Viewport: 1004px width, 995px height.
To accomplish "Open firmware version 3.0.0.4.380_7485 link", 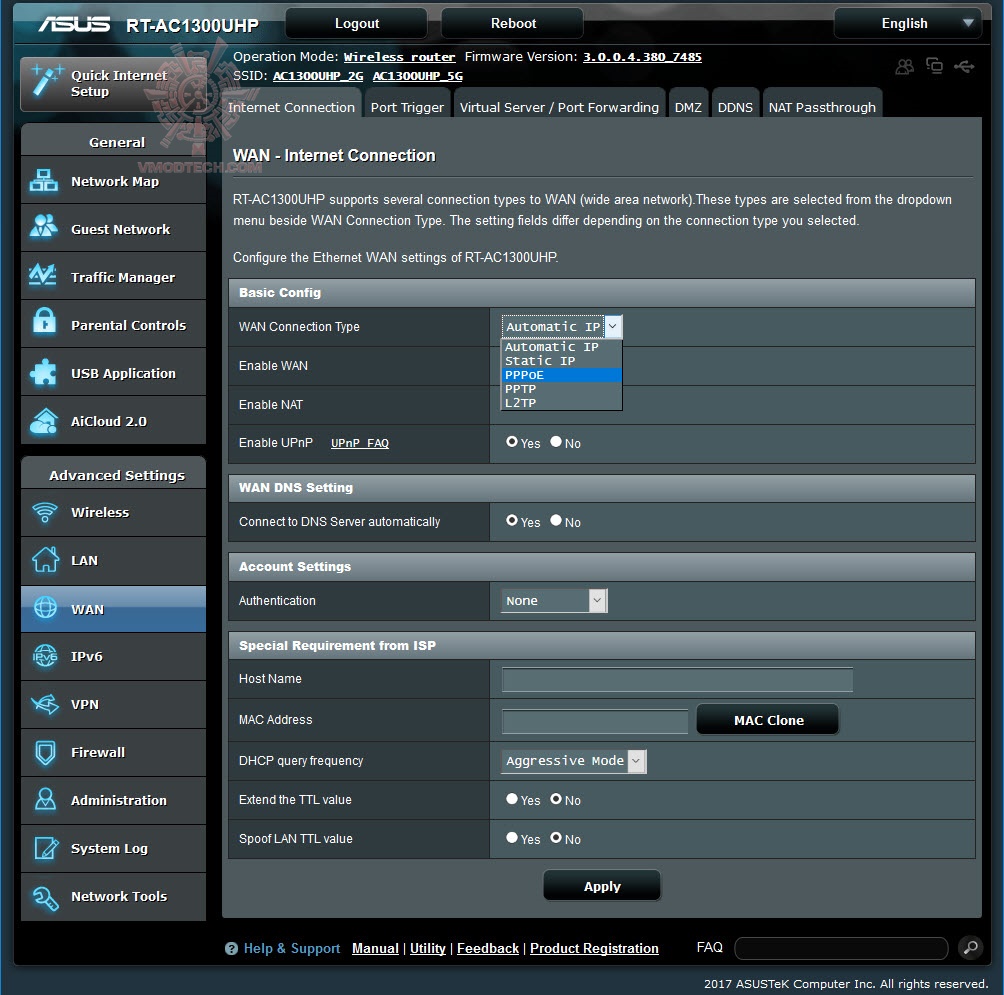I will [x=642, y=57].
